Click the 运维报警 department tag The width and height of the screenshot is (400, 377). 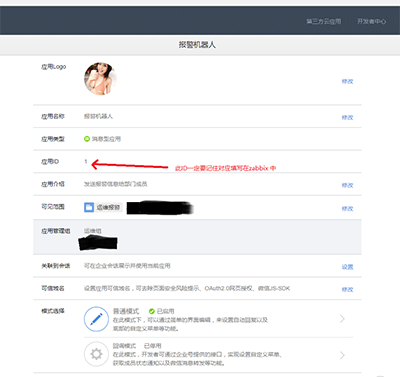pos(108,207)
